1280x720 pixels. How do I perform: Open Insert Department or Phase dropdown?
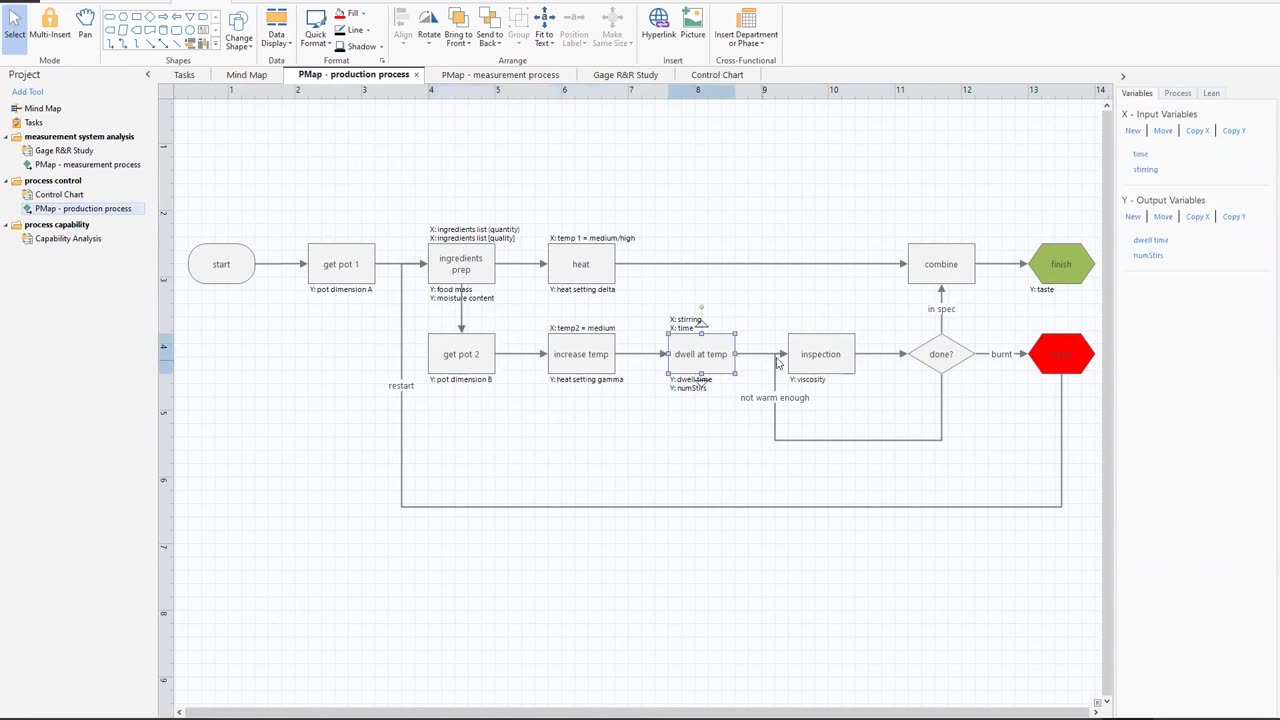coord(746,28)
